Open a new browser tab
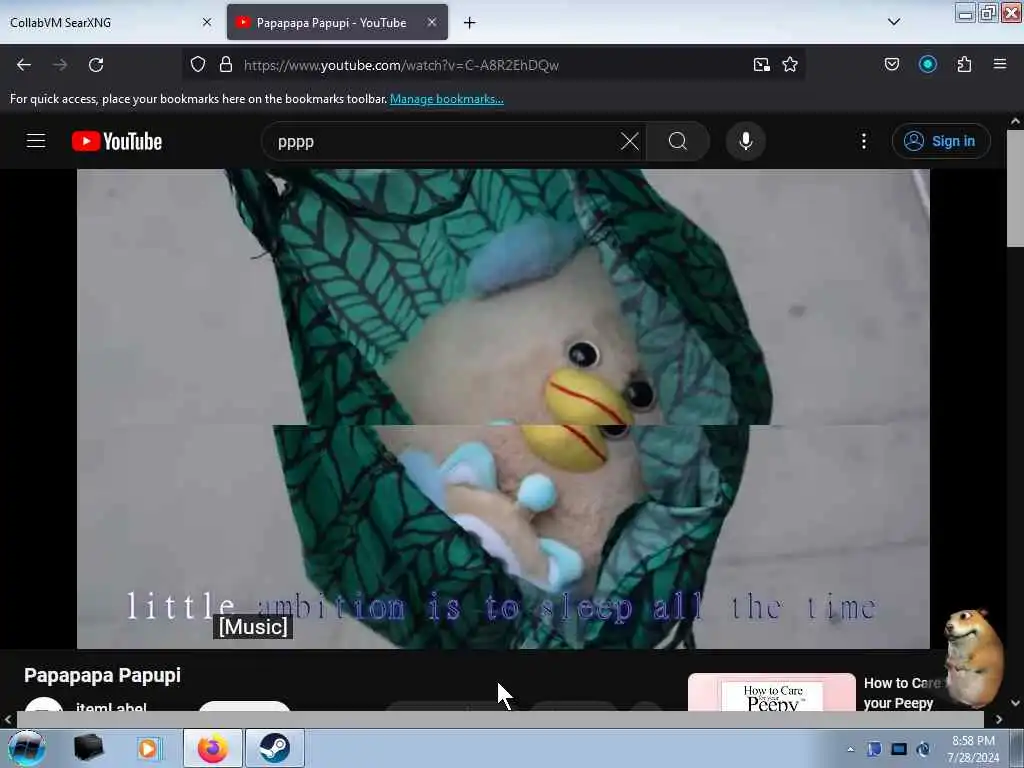Image resolution: width=1024 pixels, height=768 pixels. [470, 23]
